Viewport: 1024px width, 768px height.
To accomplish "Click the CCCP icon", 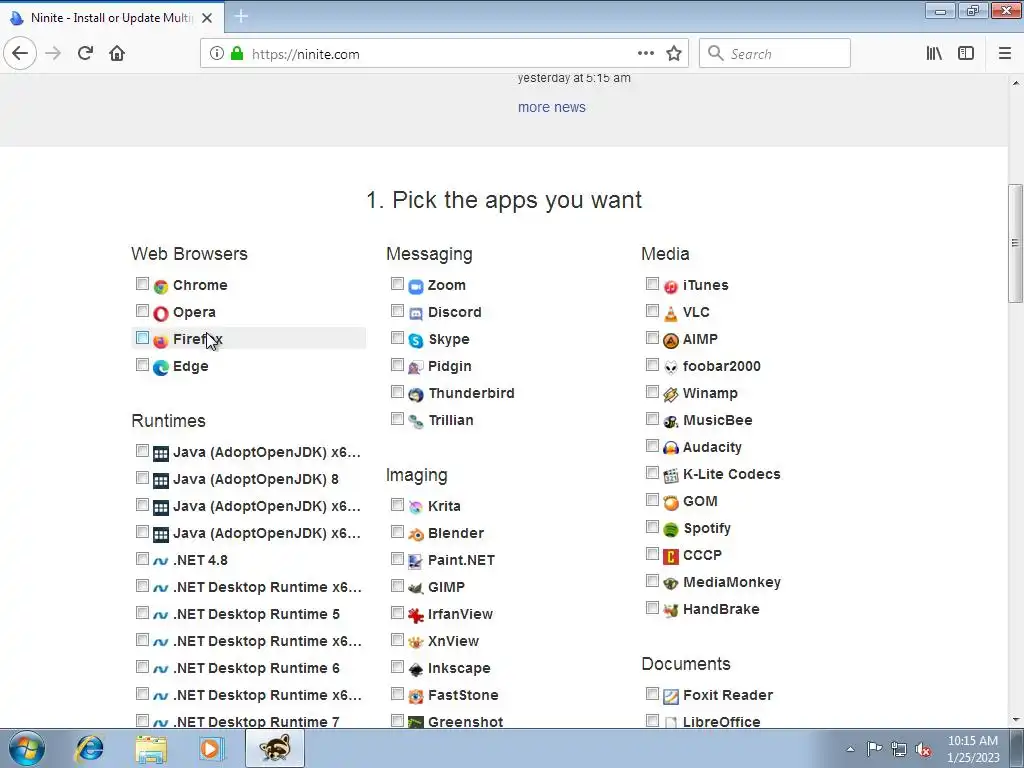I will (671, 556).
